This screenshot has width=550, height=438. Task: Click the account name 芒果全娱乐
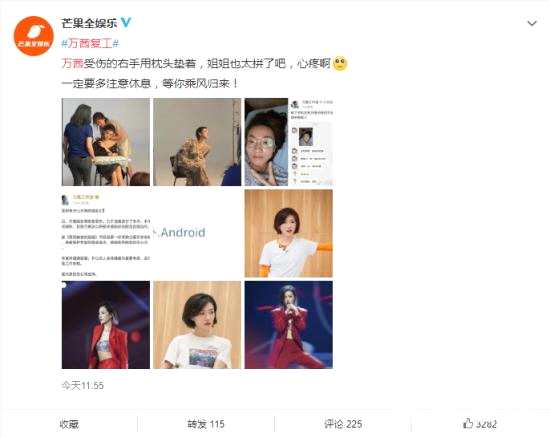(x=89, y=23)
